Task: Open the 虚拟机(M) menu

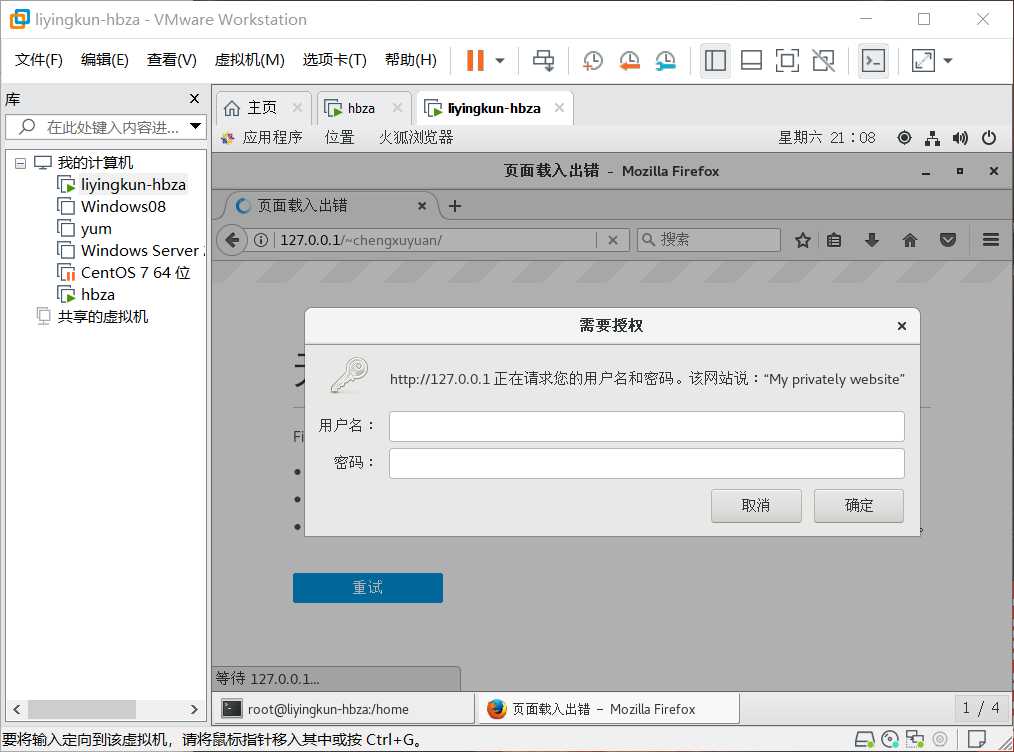Action: (250, 60)
